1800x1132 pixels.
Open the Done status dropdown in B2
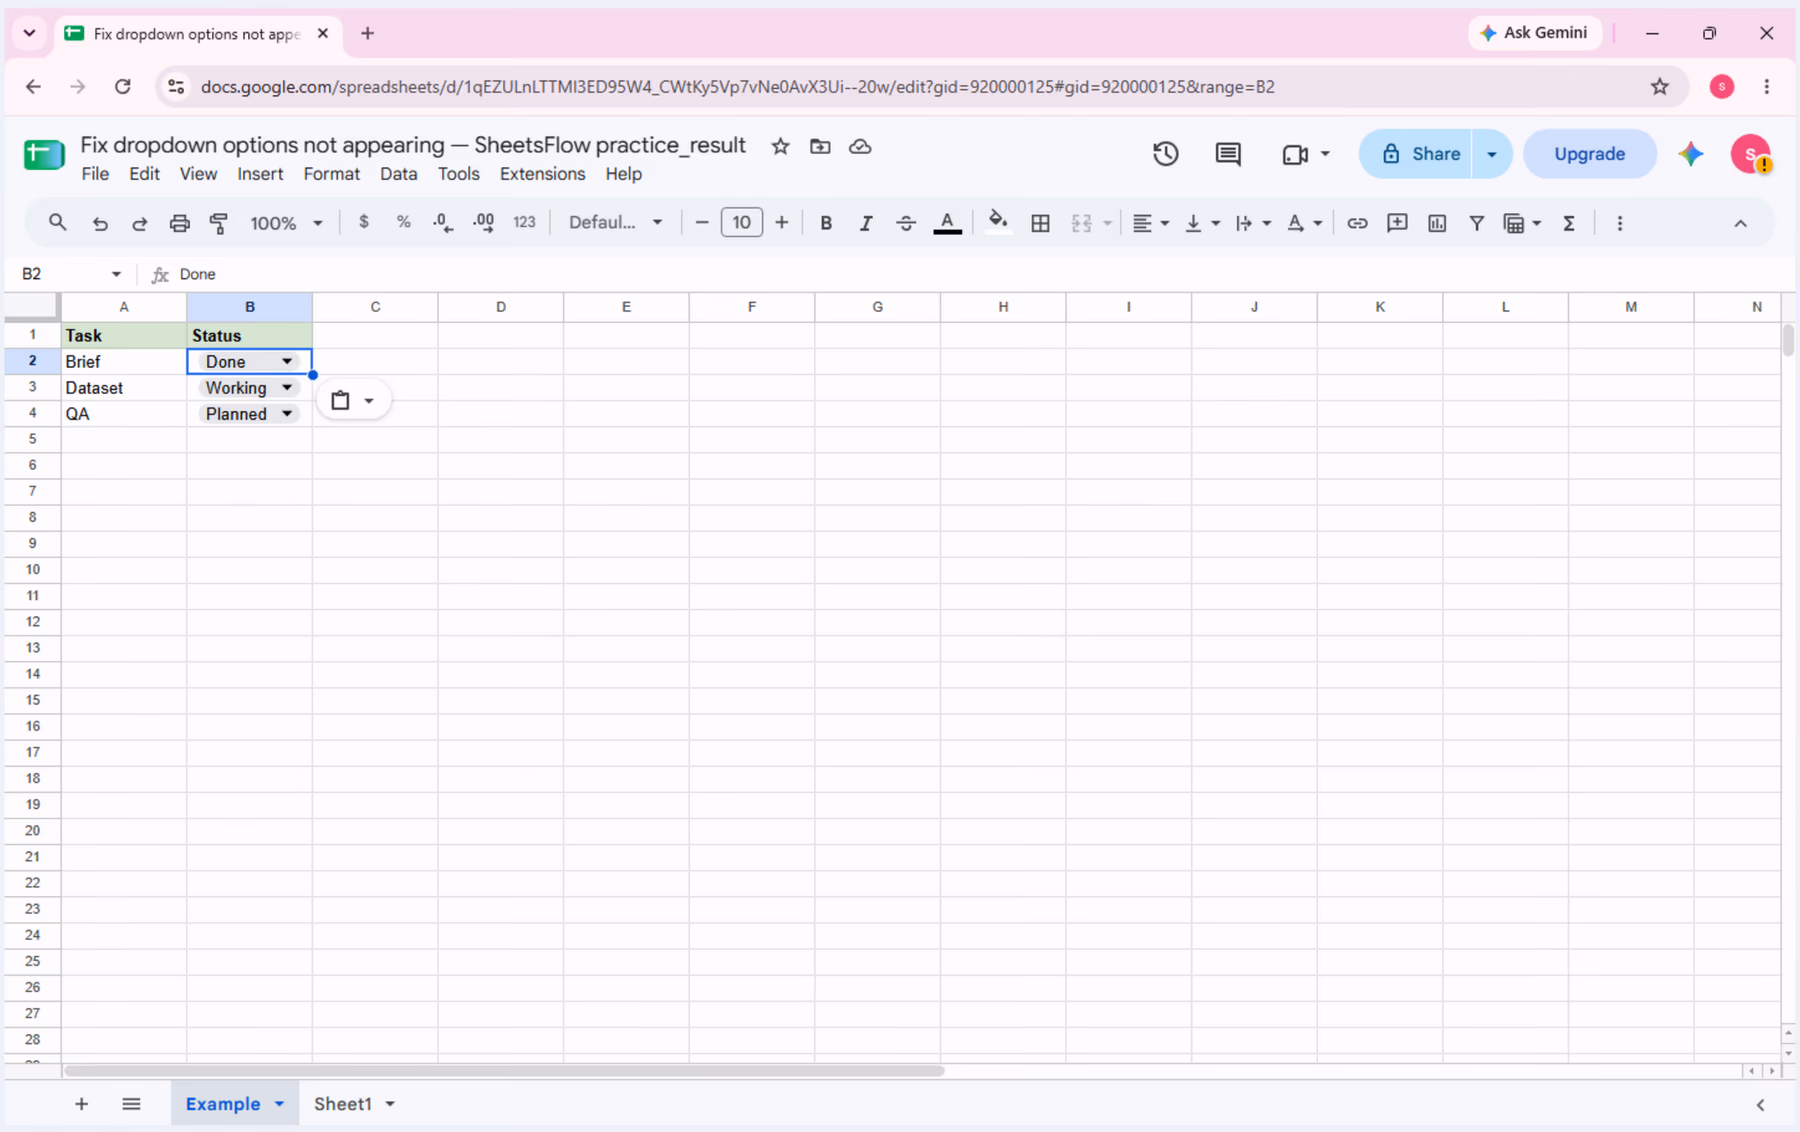(287, 361)
